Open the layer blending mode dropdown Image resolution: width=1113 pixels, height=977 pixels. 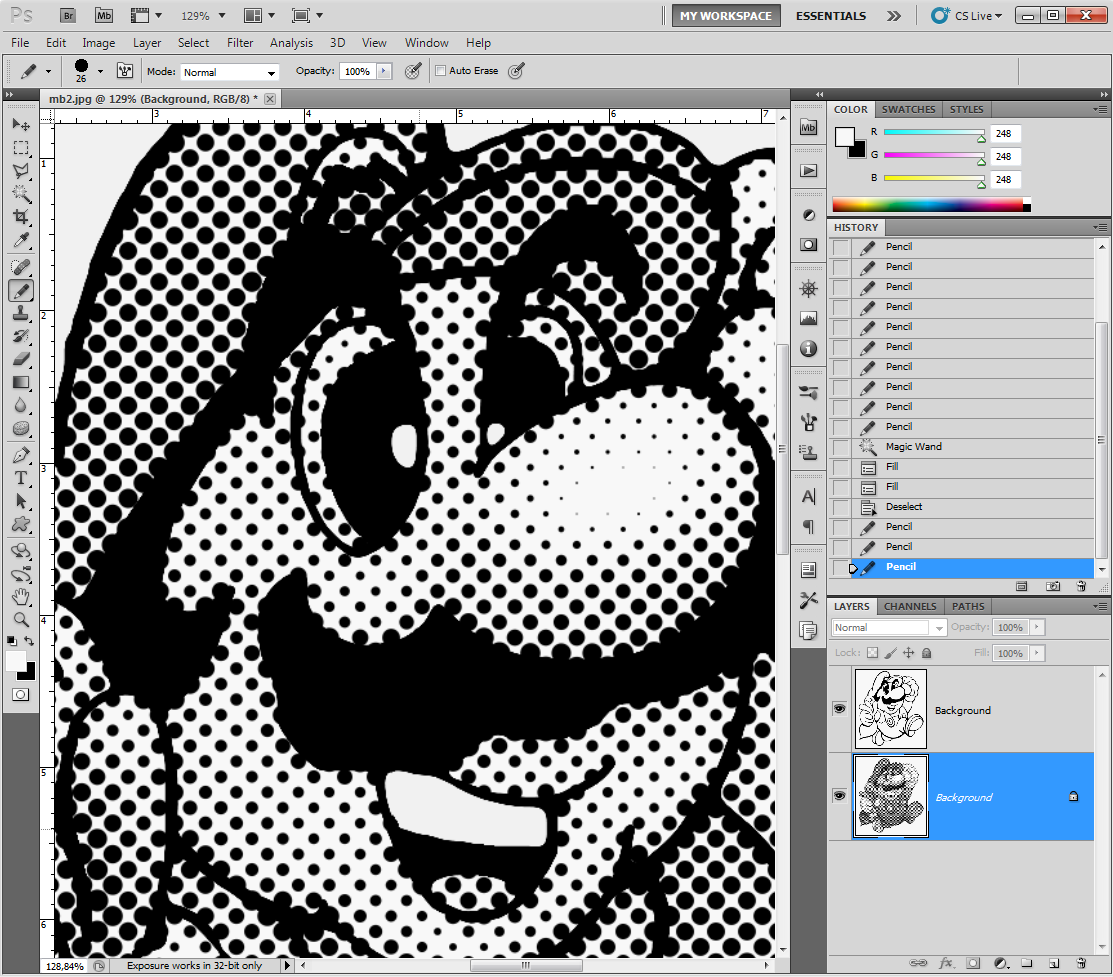pos(888,628)
